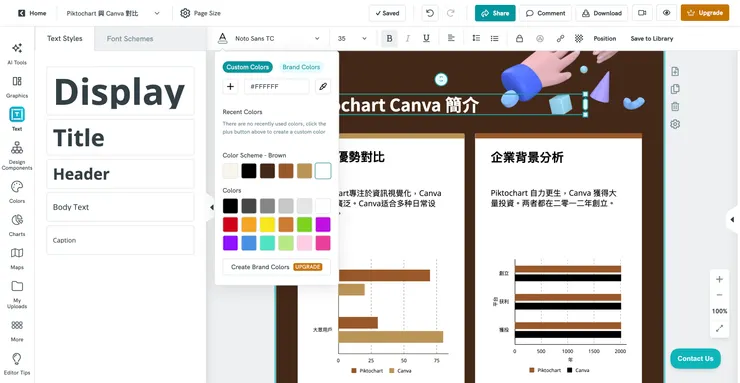Open Page Size settings

tap(201, 13)
